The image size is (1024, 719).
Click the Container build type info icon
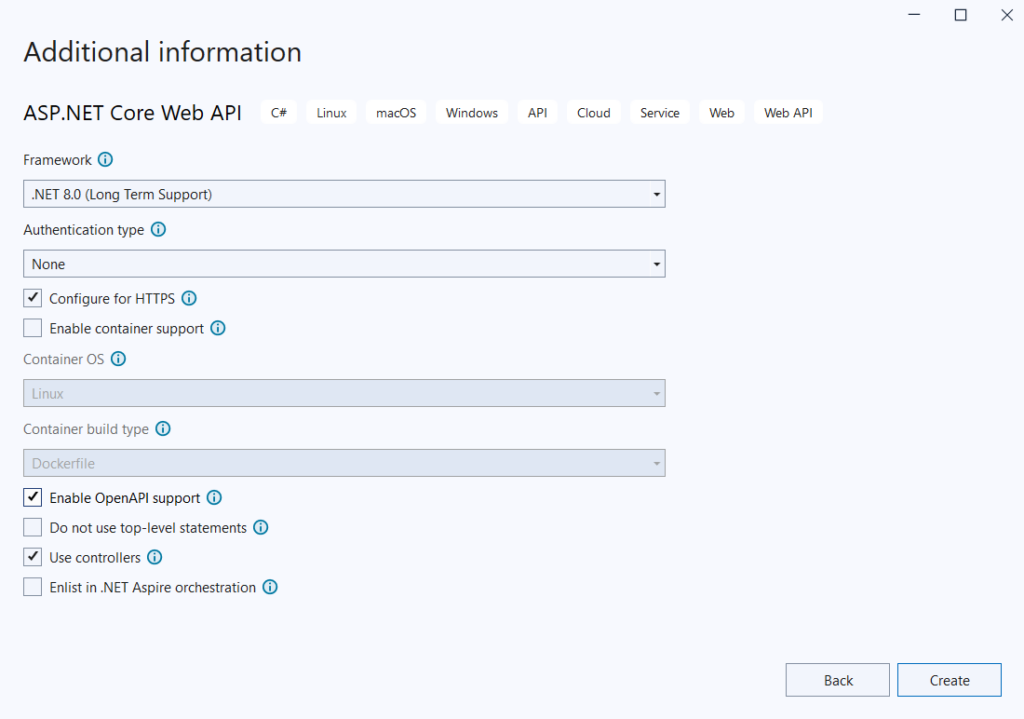coord(163,428)
